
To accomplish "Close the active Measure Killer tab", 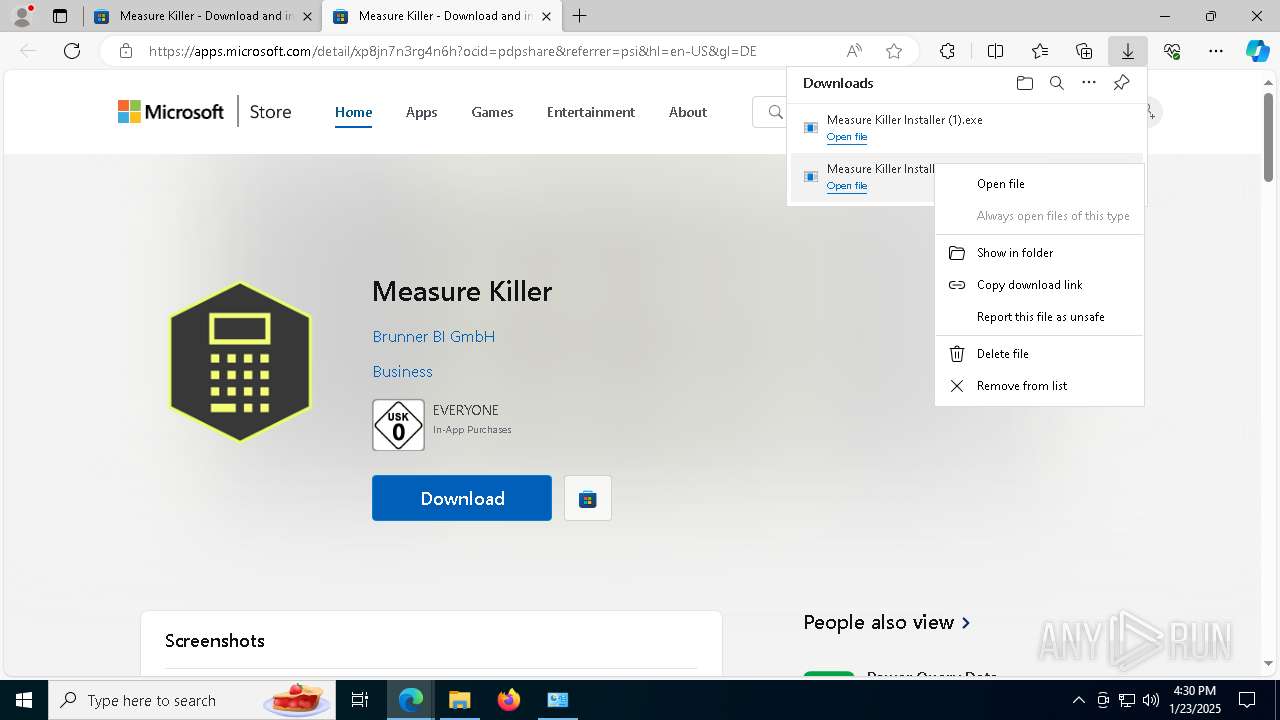I will tap(546, 16).
